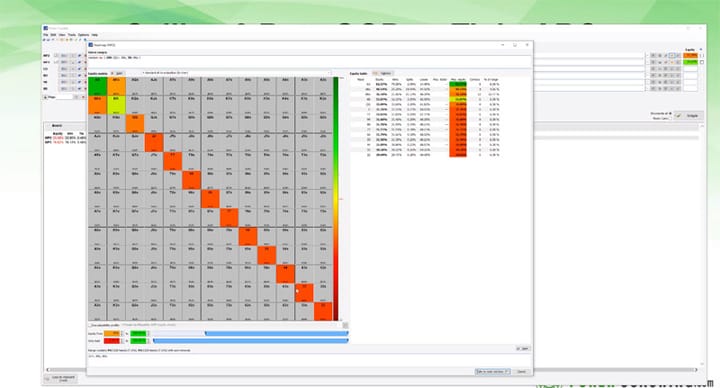Screen dimensions: 720x388
Task: Toggle the use-playability-profile checkbox below the matrix
Action: click(90, 325)
